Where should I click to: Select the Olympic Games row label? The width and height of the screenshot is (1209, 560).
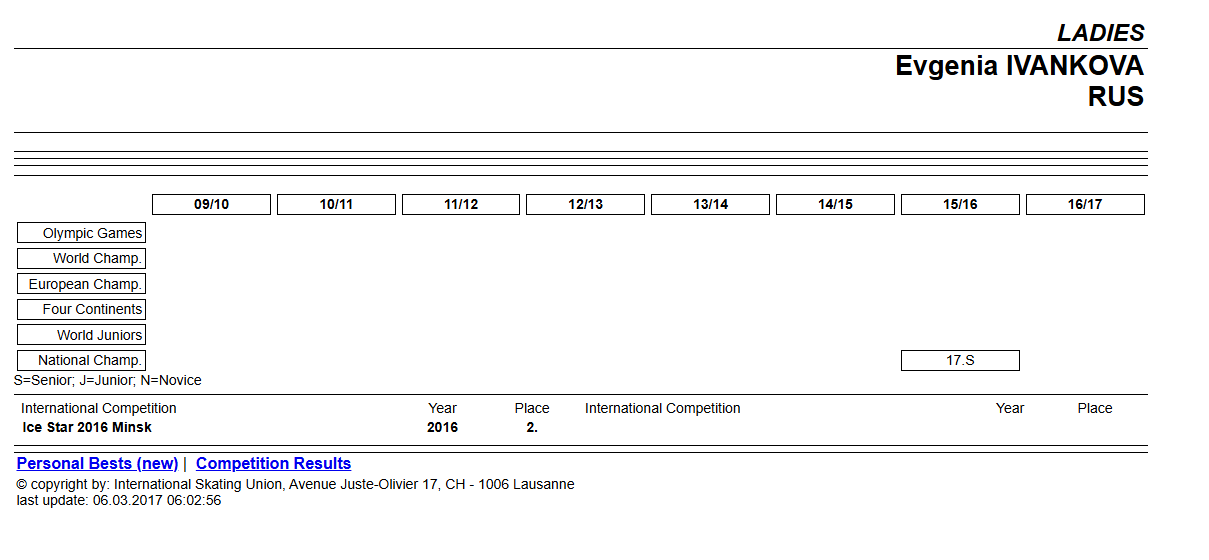click(x=81, y=233)
